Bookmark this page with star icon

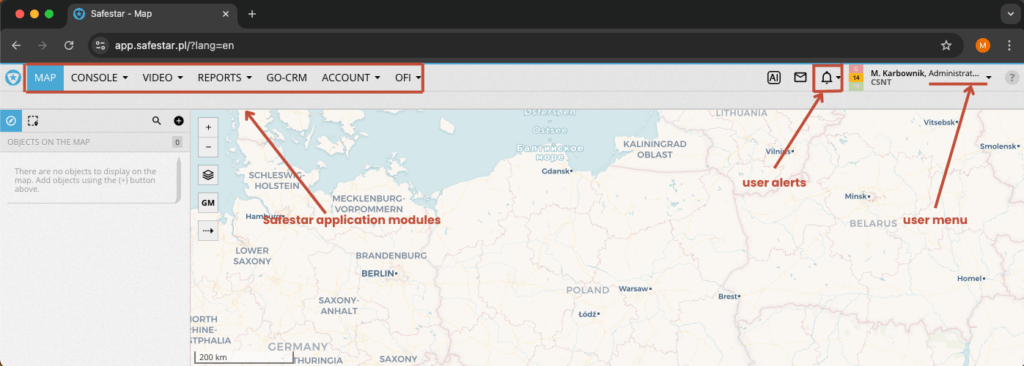tap(946, 45)
